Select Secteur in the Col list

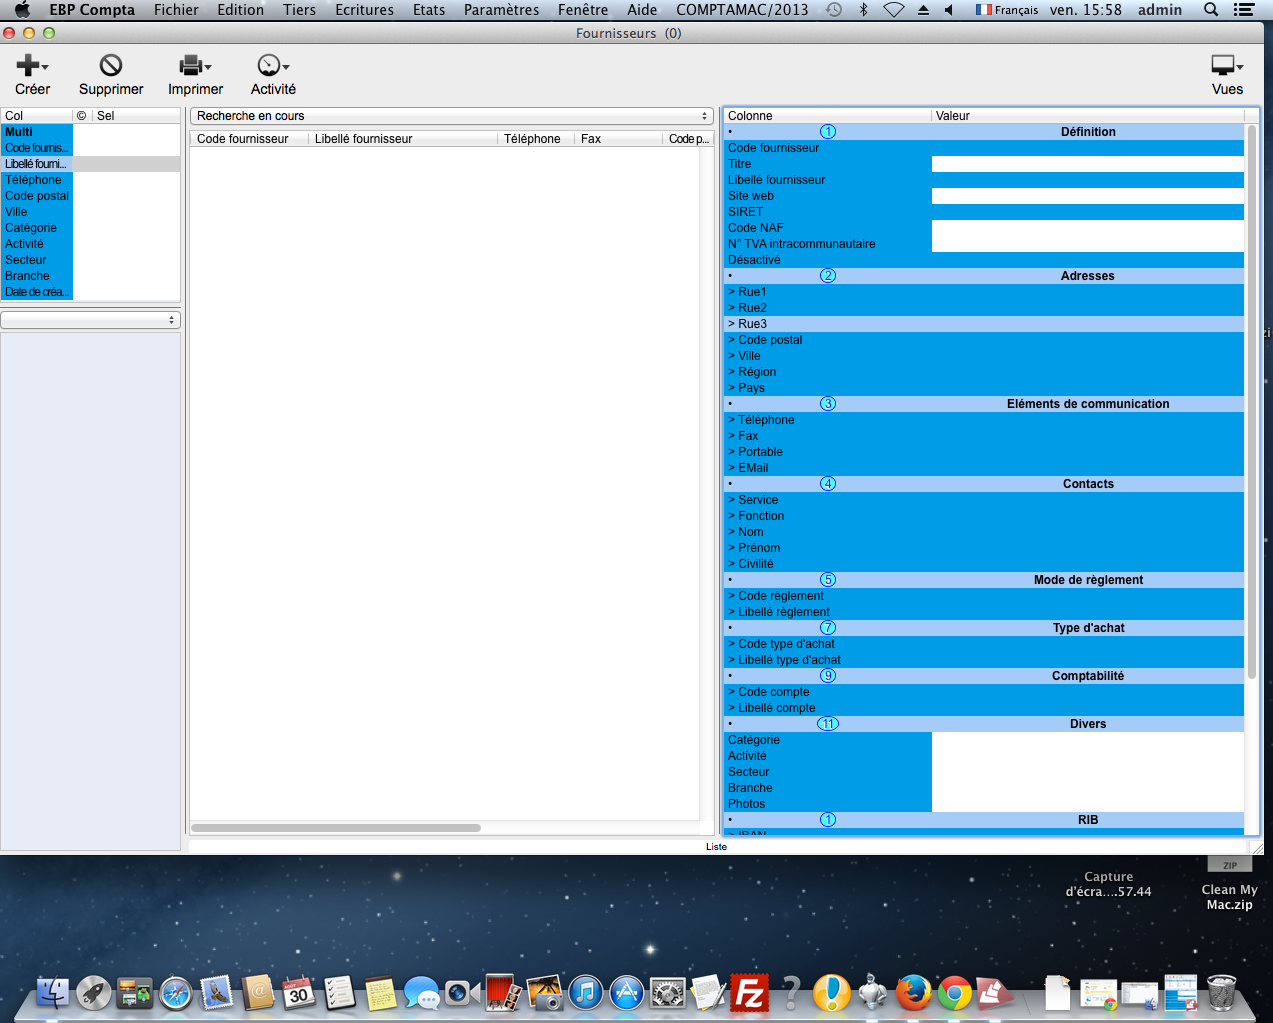tap(37, 260)
